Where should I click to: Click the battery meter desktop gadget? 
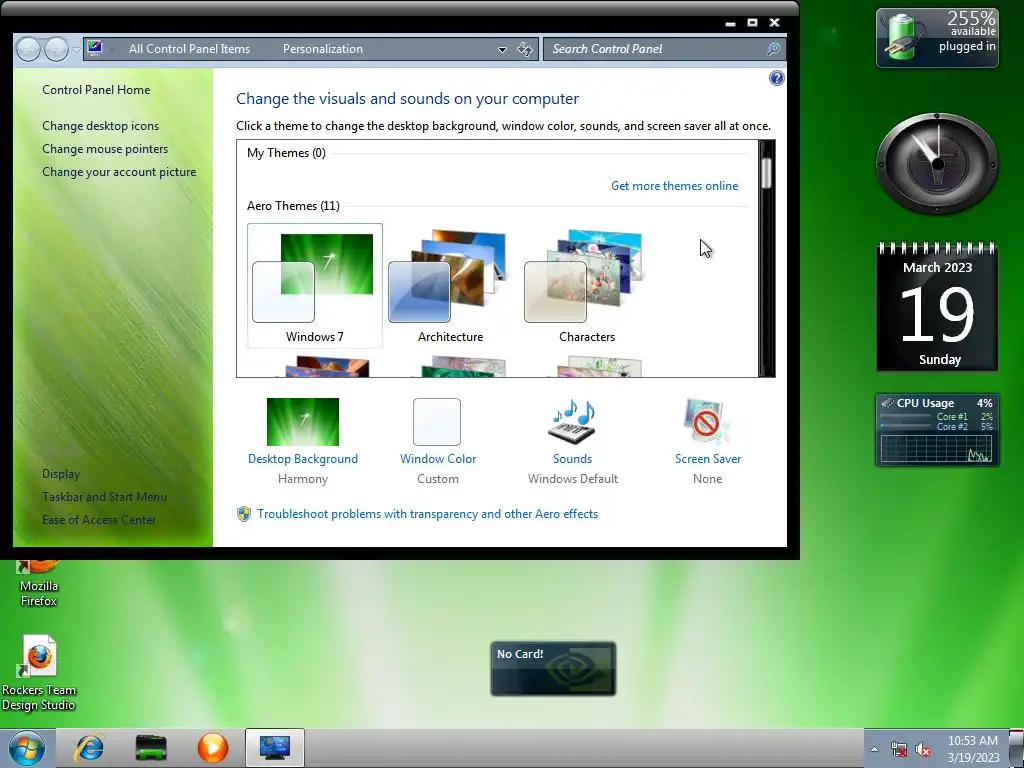[x=937, y=38]
